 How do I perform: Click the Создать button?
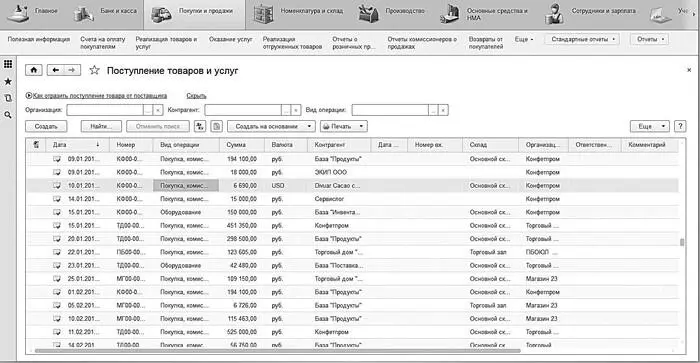(x=46, y=126)
